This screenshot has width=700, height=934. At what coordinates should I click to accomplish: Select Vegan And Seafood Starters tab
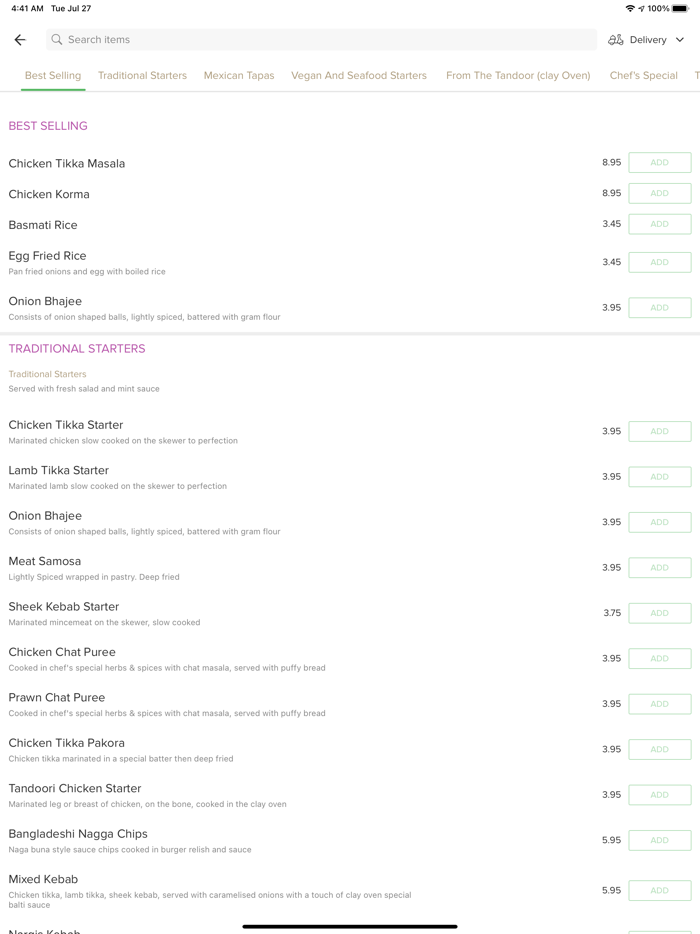pos(359,76)
